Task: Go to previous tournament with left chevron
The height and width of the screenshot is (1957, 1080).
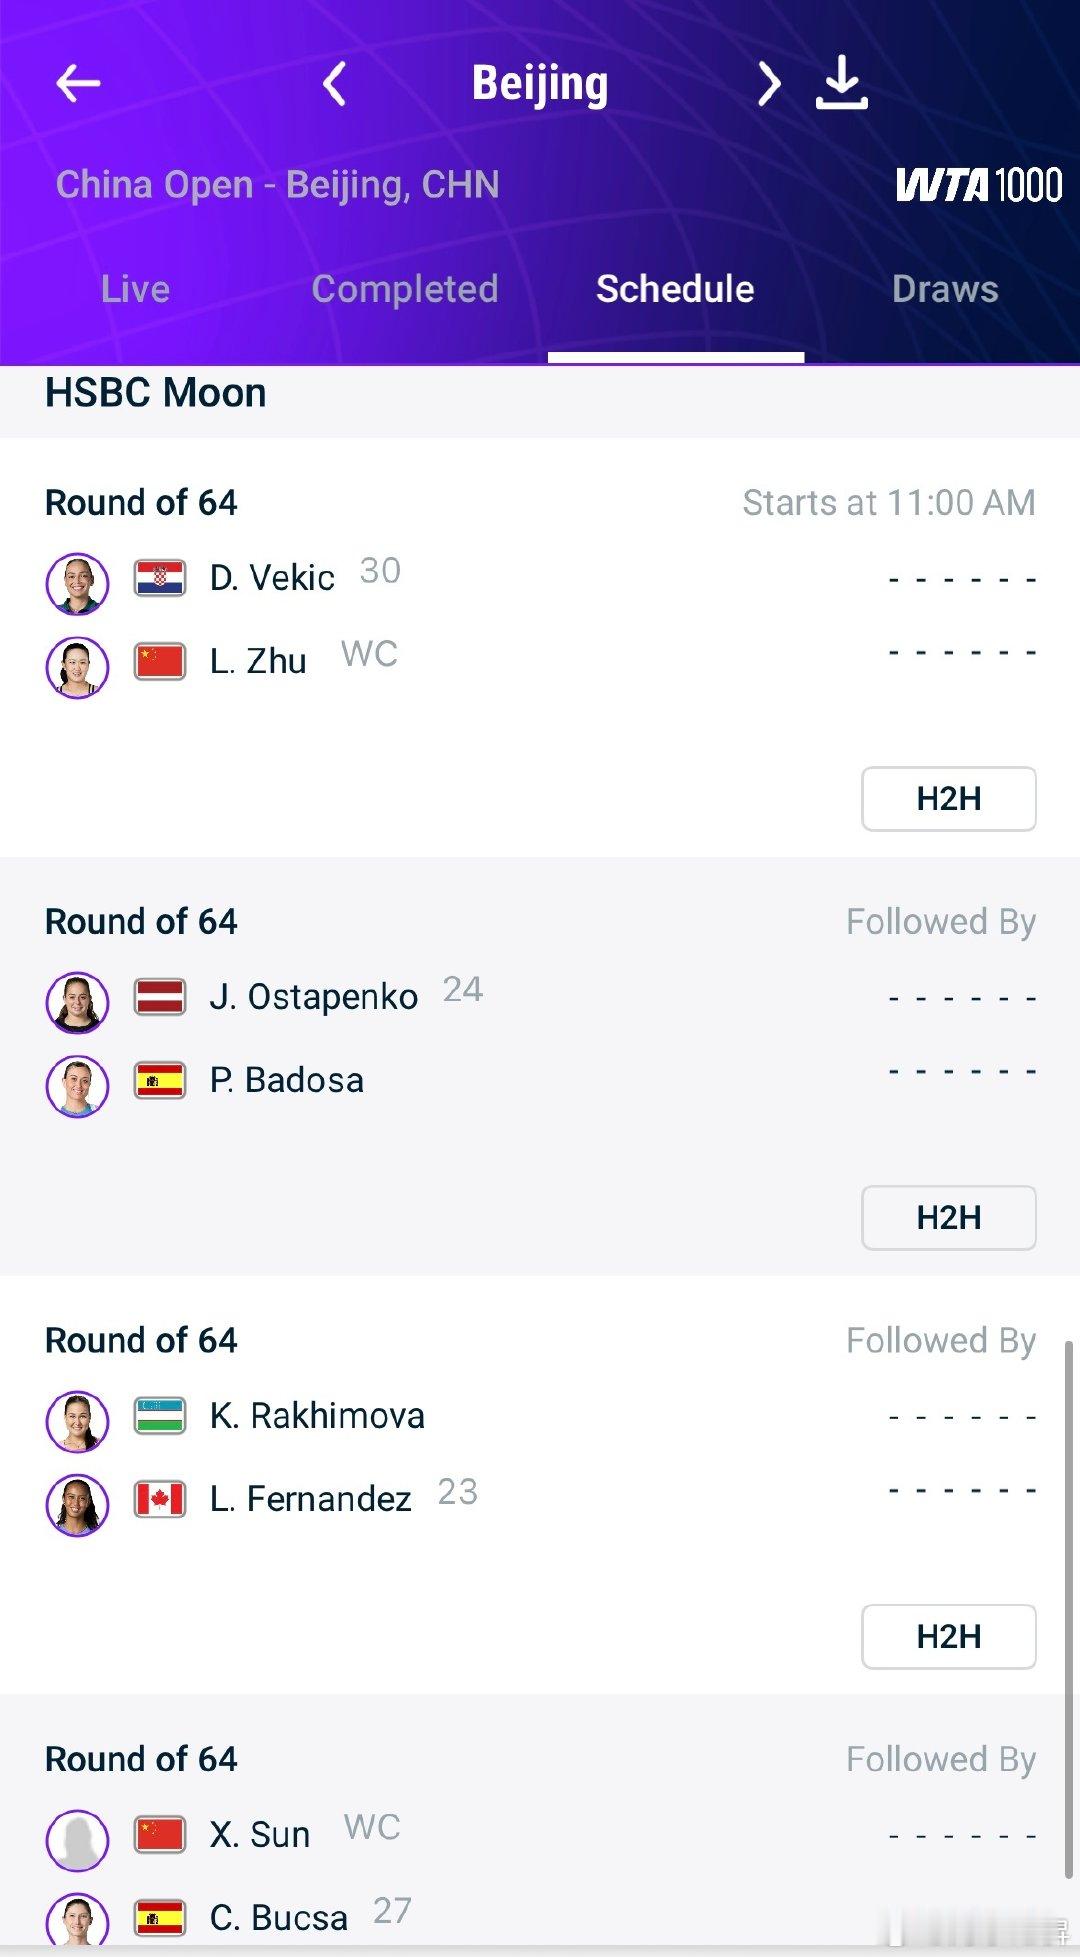Action: tap(335, 83)
